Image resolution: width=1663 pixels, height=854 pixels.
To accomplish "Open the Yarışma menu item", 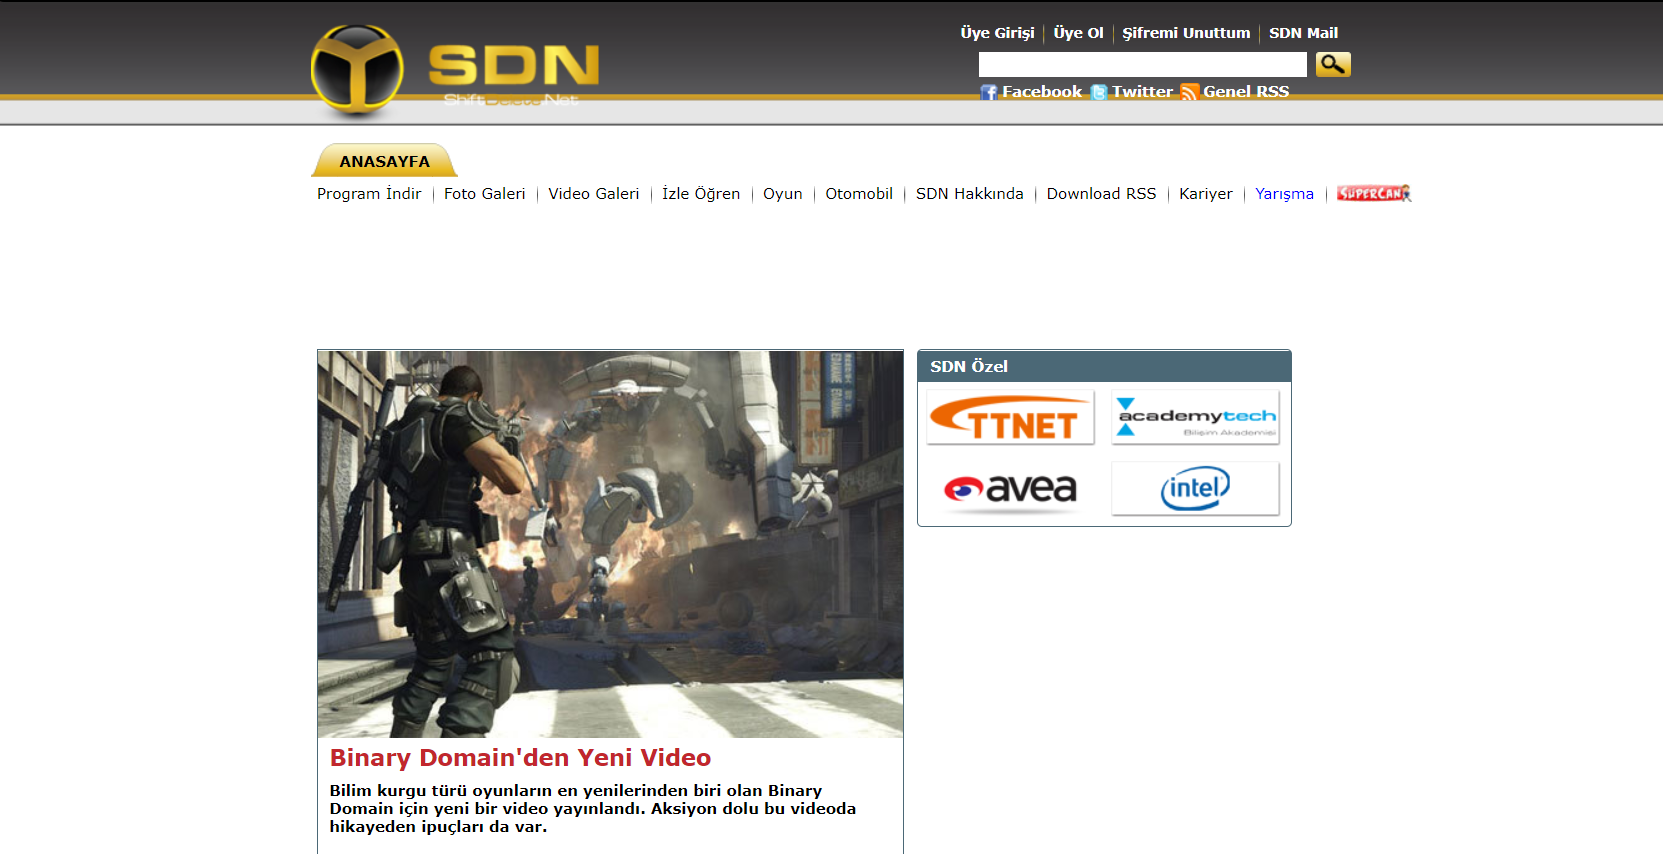I will (x=1284, y=194).
